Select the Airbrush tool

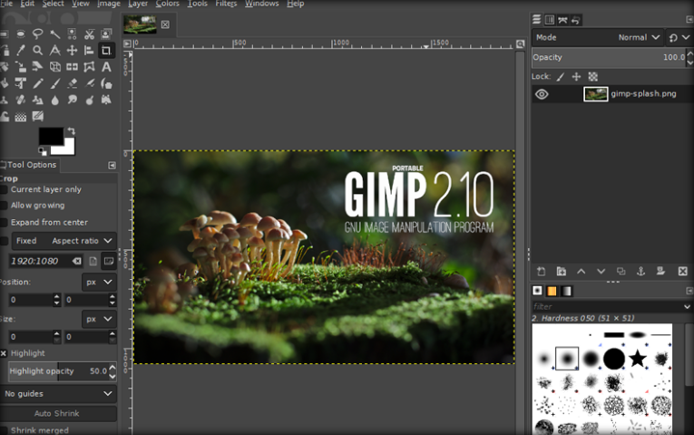point(89,83)
